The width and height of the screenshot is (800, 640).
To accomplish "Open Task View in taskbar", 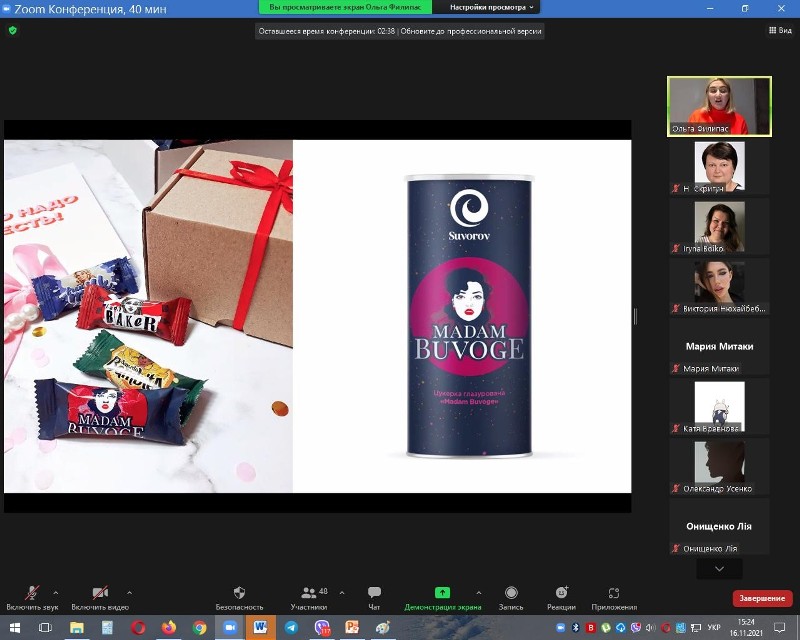I will pyautogui.click(x=45, y=628).
